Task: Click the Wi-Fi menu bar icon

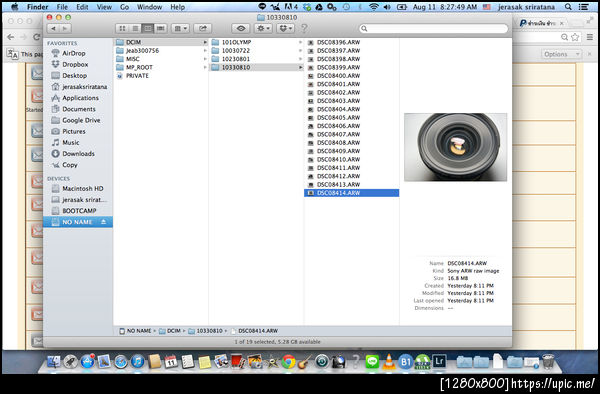Action: click(374, 7)
